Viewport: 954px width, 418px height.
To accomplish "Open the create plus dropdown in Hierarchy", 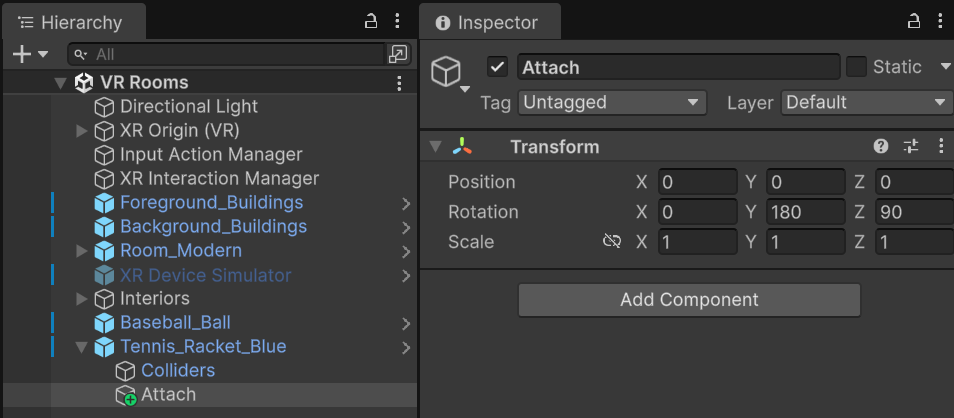I will [x=30, y=54].
